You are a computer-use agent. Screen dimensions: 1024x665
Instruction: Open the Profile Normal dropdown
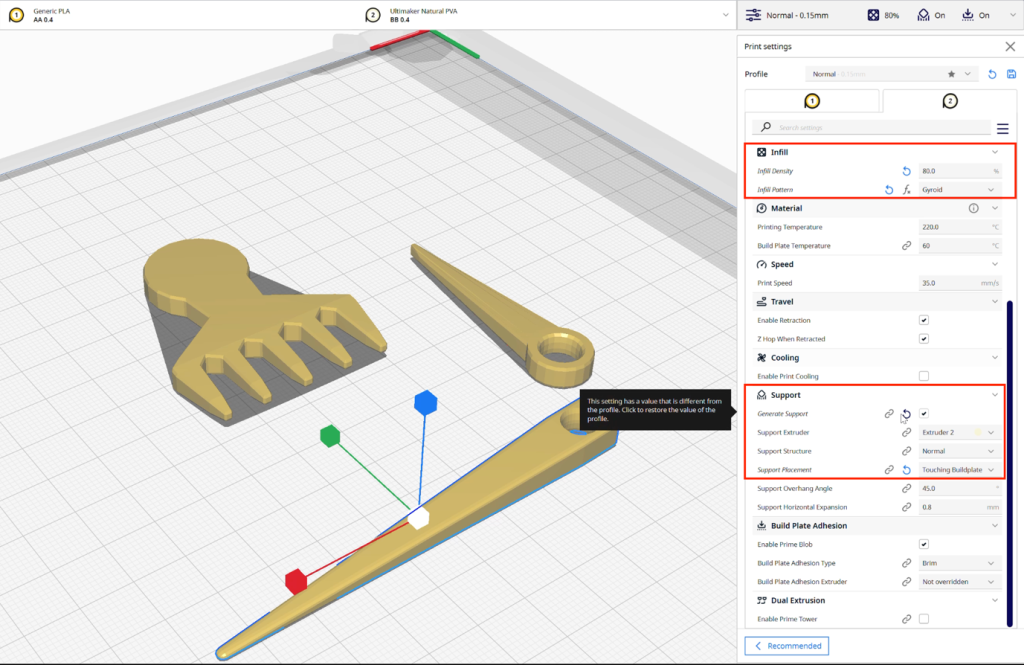891,74
